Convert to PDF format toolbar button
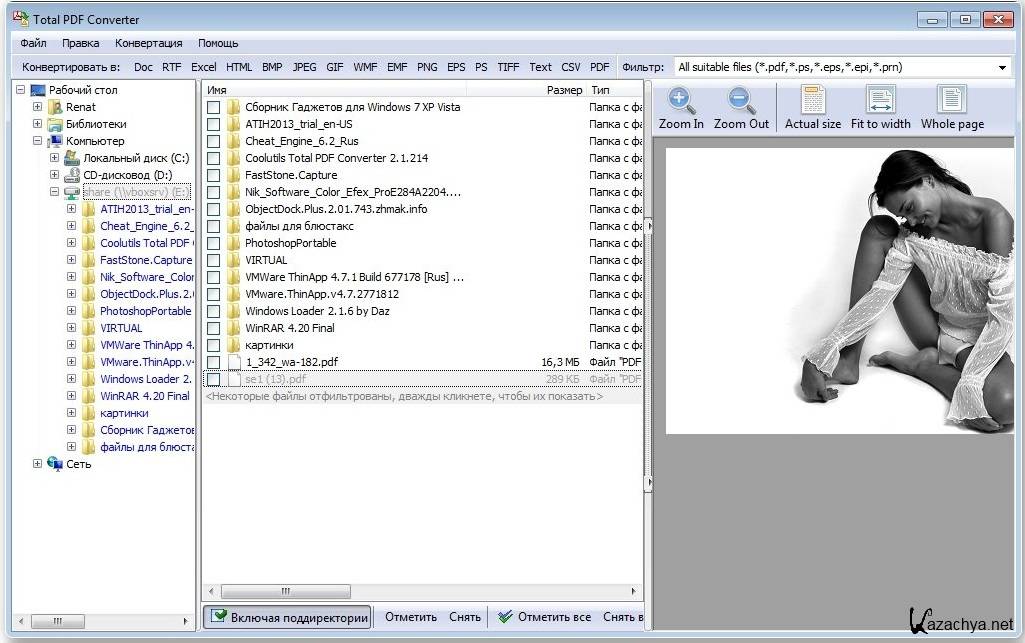 [x=599, y=67]
